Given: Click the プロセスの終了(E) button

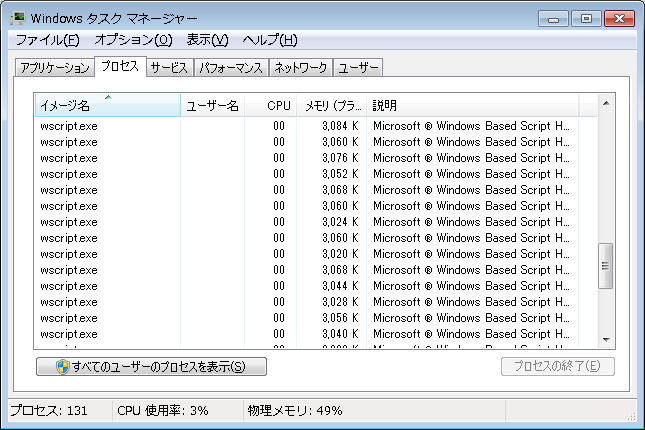Looking at the screenshot, I should tap(557, 366).
